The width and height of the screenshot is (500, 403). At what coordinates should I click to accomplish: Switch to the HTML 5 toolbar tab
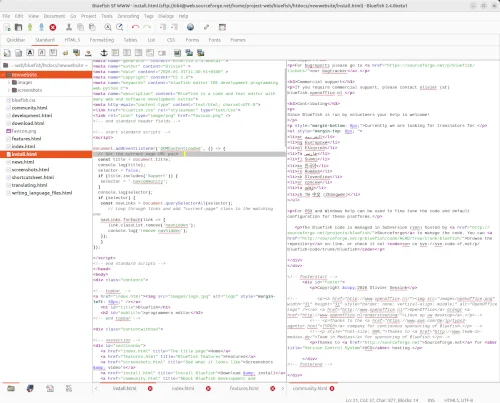point(72,40)
